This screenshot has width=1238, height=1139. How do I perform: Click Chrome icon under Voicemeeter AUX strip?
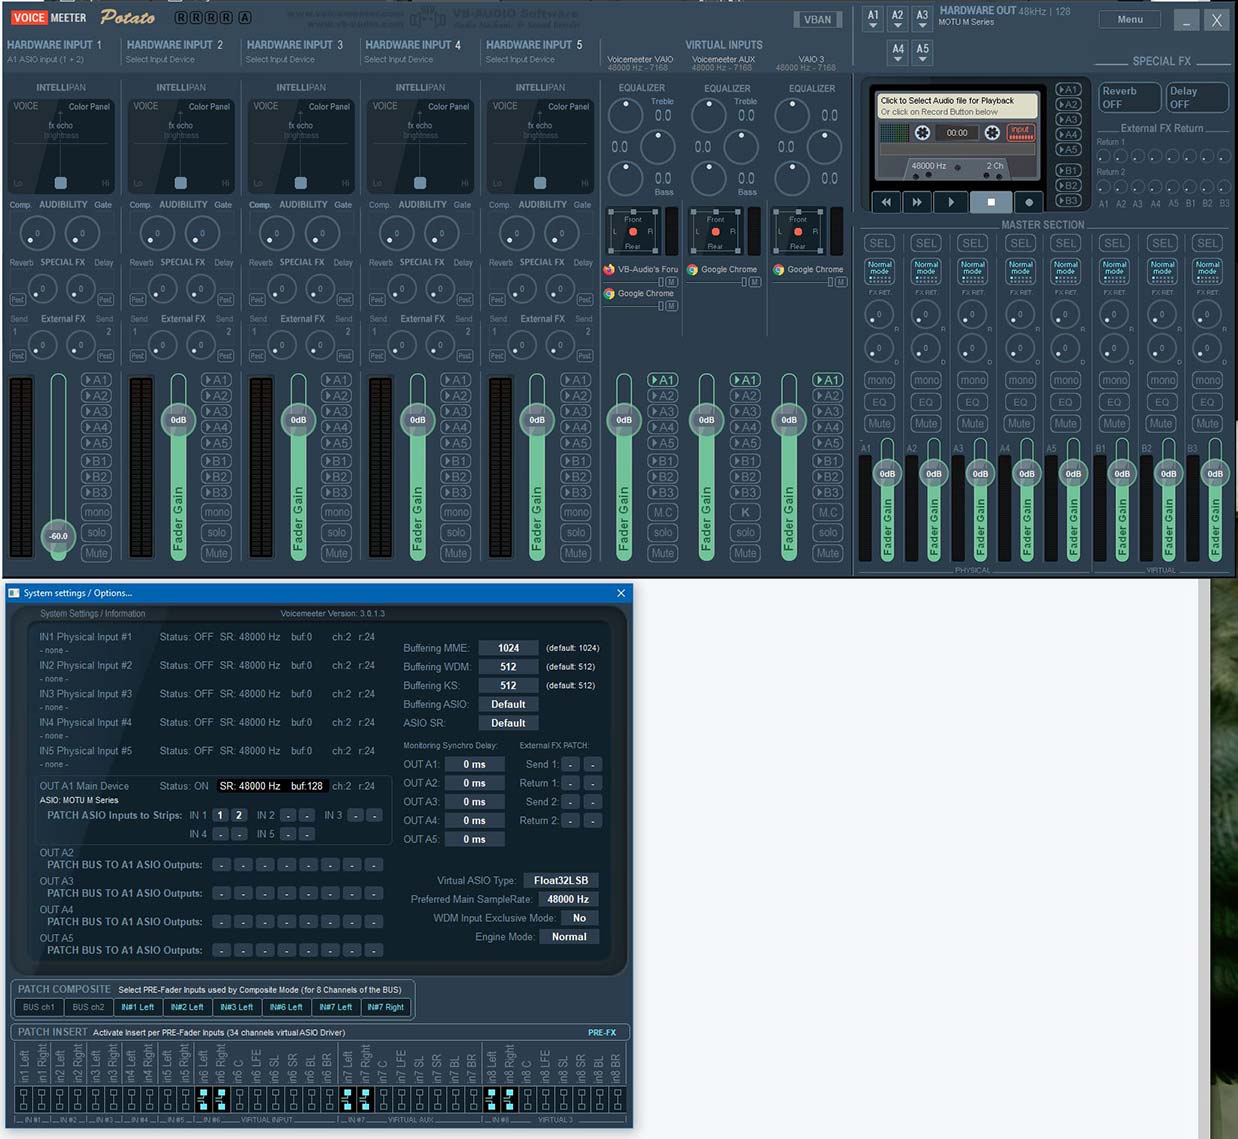point(692,269)
